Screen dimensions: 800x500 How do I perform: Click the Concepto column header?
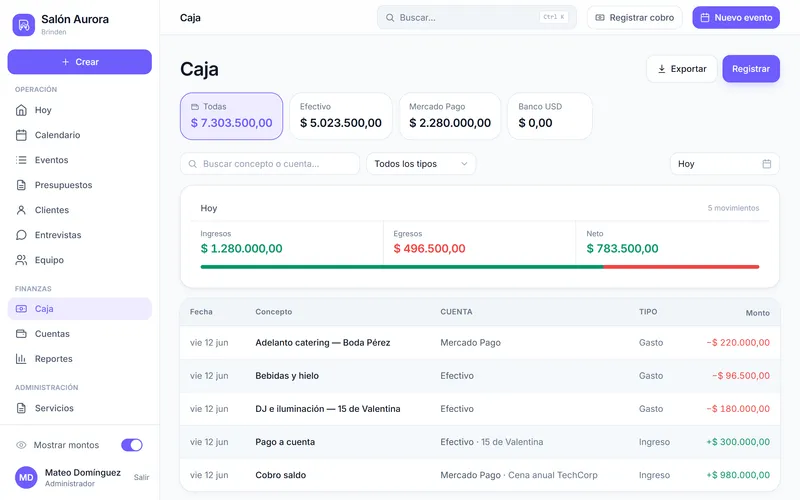pyautogui.click(x=273, y=312)
